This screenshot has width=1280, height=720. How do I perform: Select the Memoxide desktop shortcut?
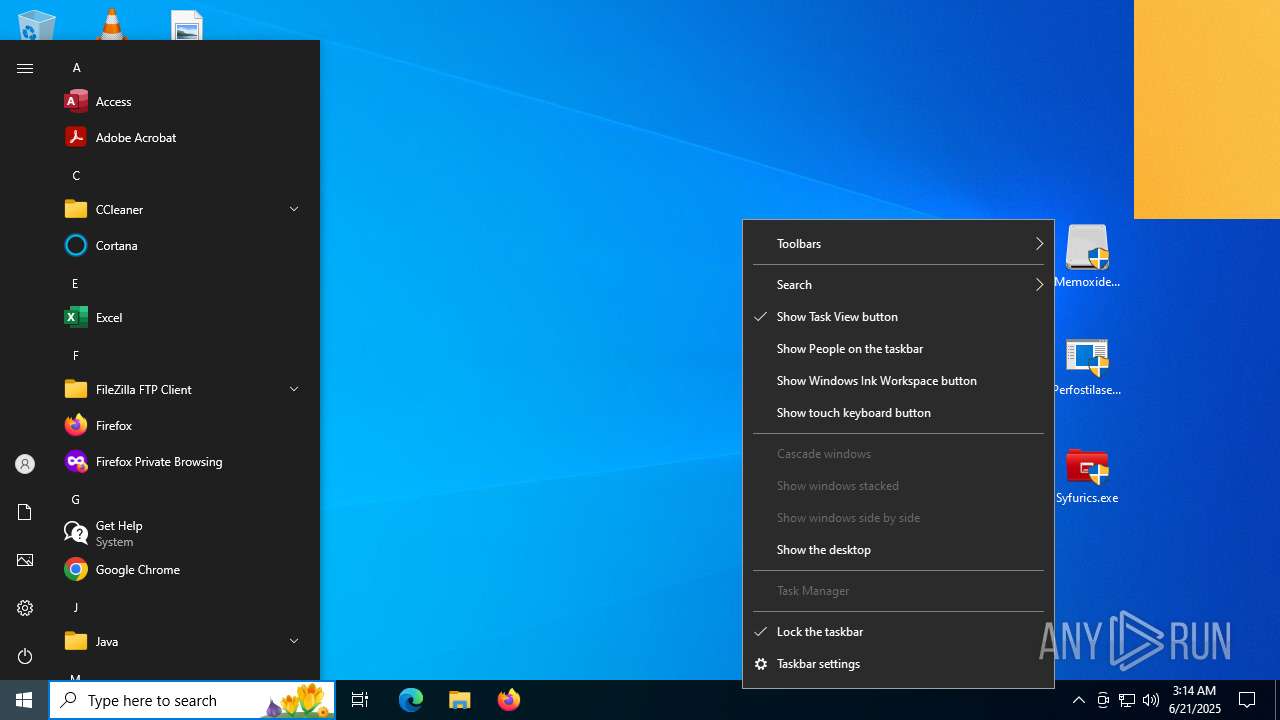(x=1087, y=256)
